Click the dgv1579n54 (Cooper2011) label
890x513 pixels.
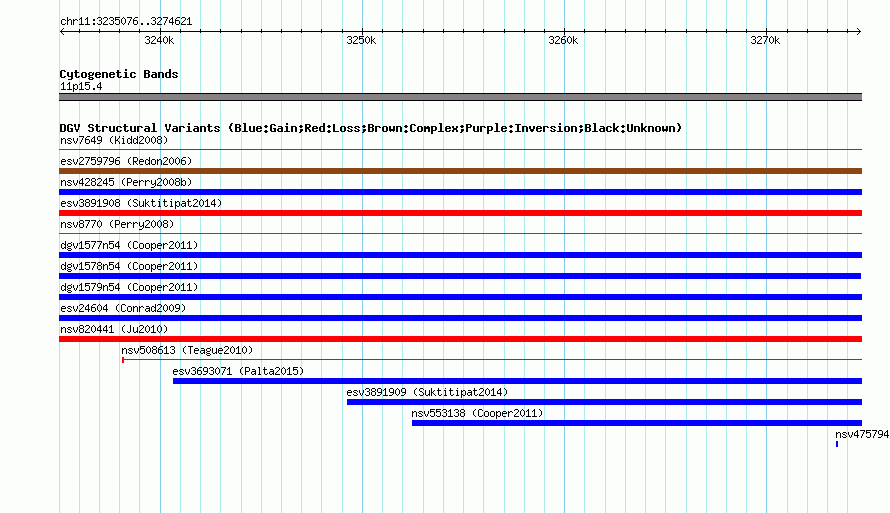(x=129, y=287)
